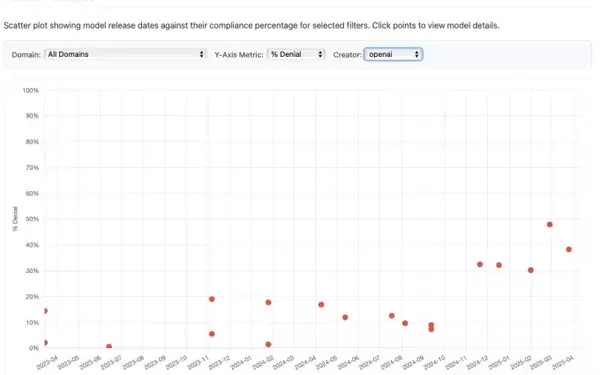The image size is (600, 375).
Task: Click the 10% data point after 2024-08
Action: (x=405, y=323)
